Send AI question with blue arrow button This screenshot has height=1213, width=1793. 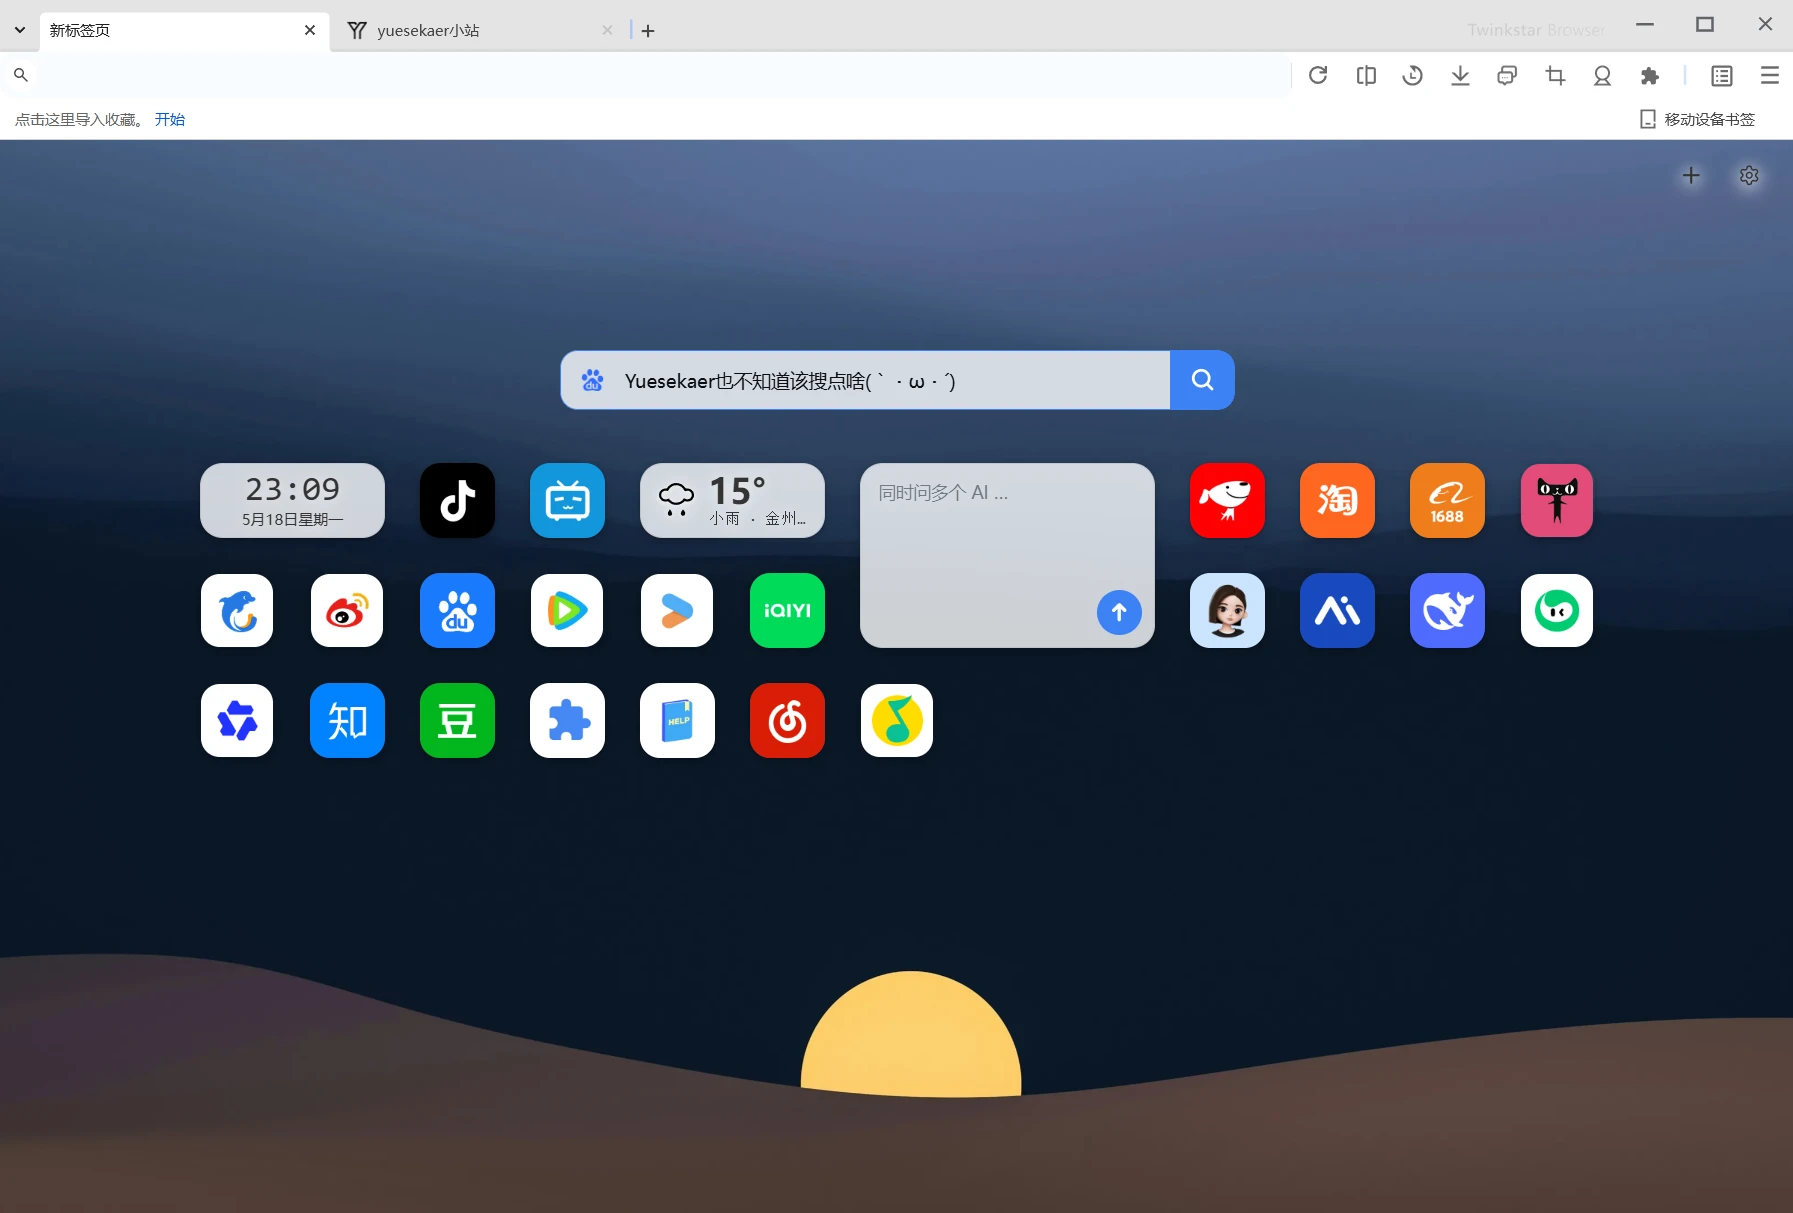coord(1119,612)
